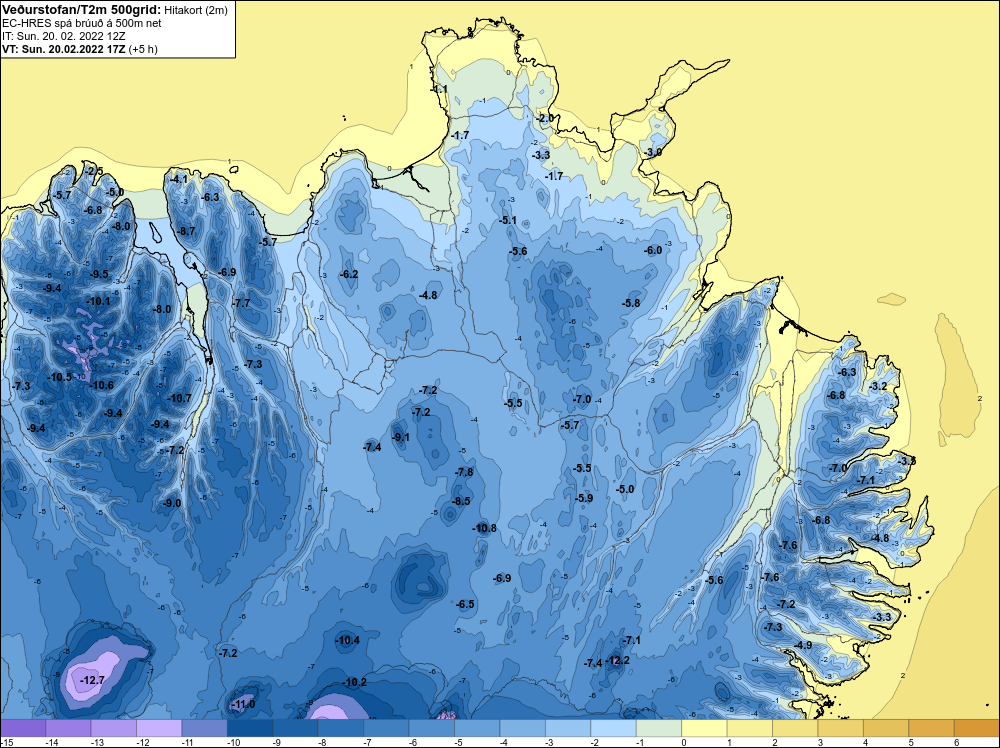The image size is (1000, 748).
Task: Select legend swatch between -10 and -9
Action: (250, 728)
